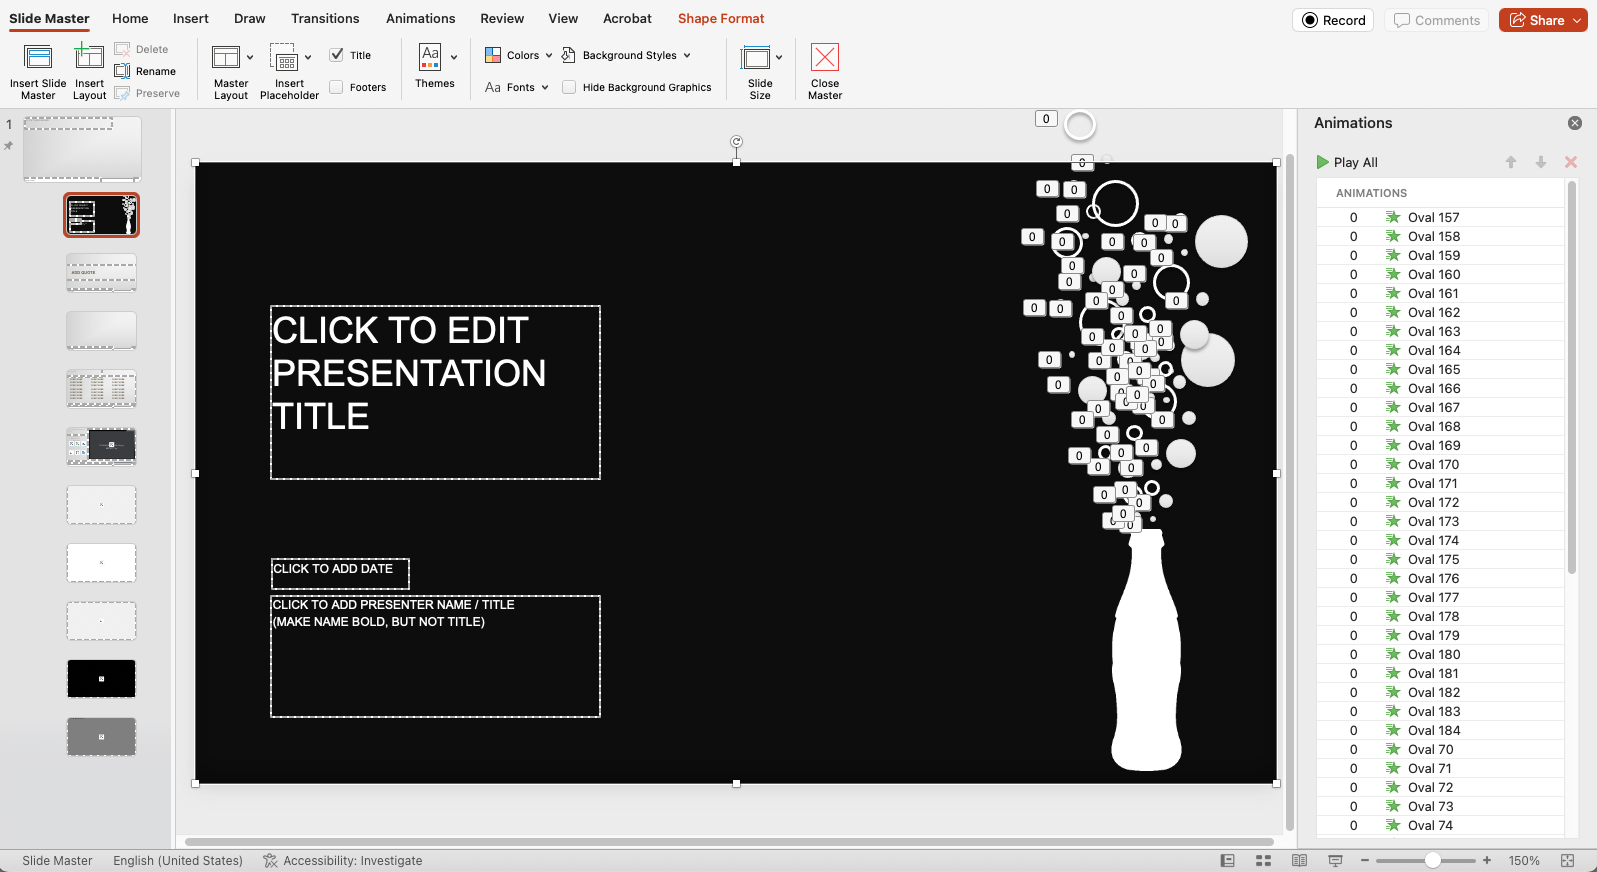Open the Animations ribbon tab
1597x872 pixels.
[420, 18]
